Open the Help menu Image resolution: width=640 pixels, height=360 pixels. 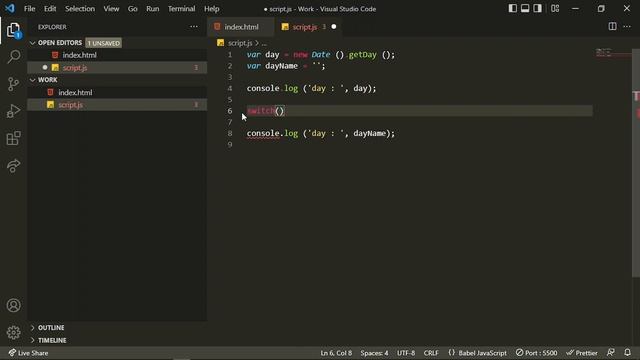[211, 9]
